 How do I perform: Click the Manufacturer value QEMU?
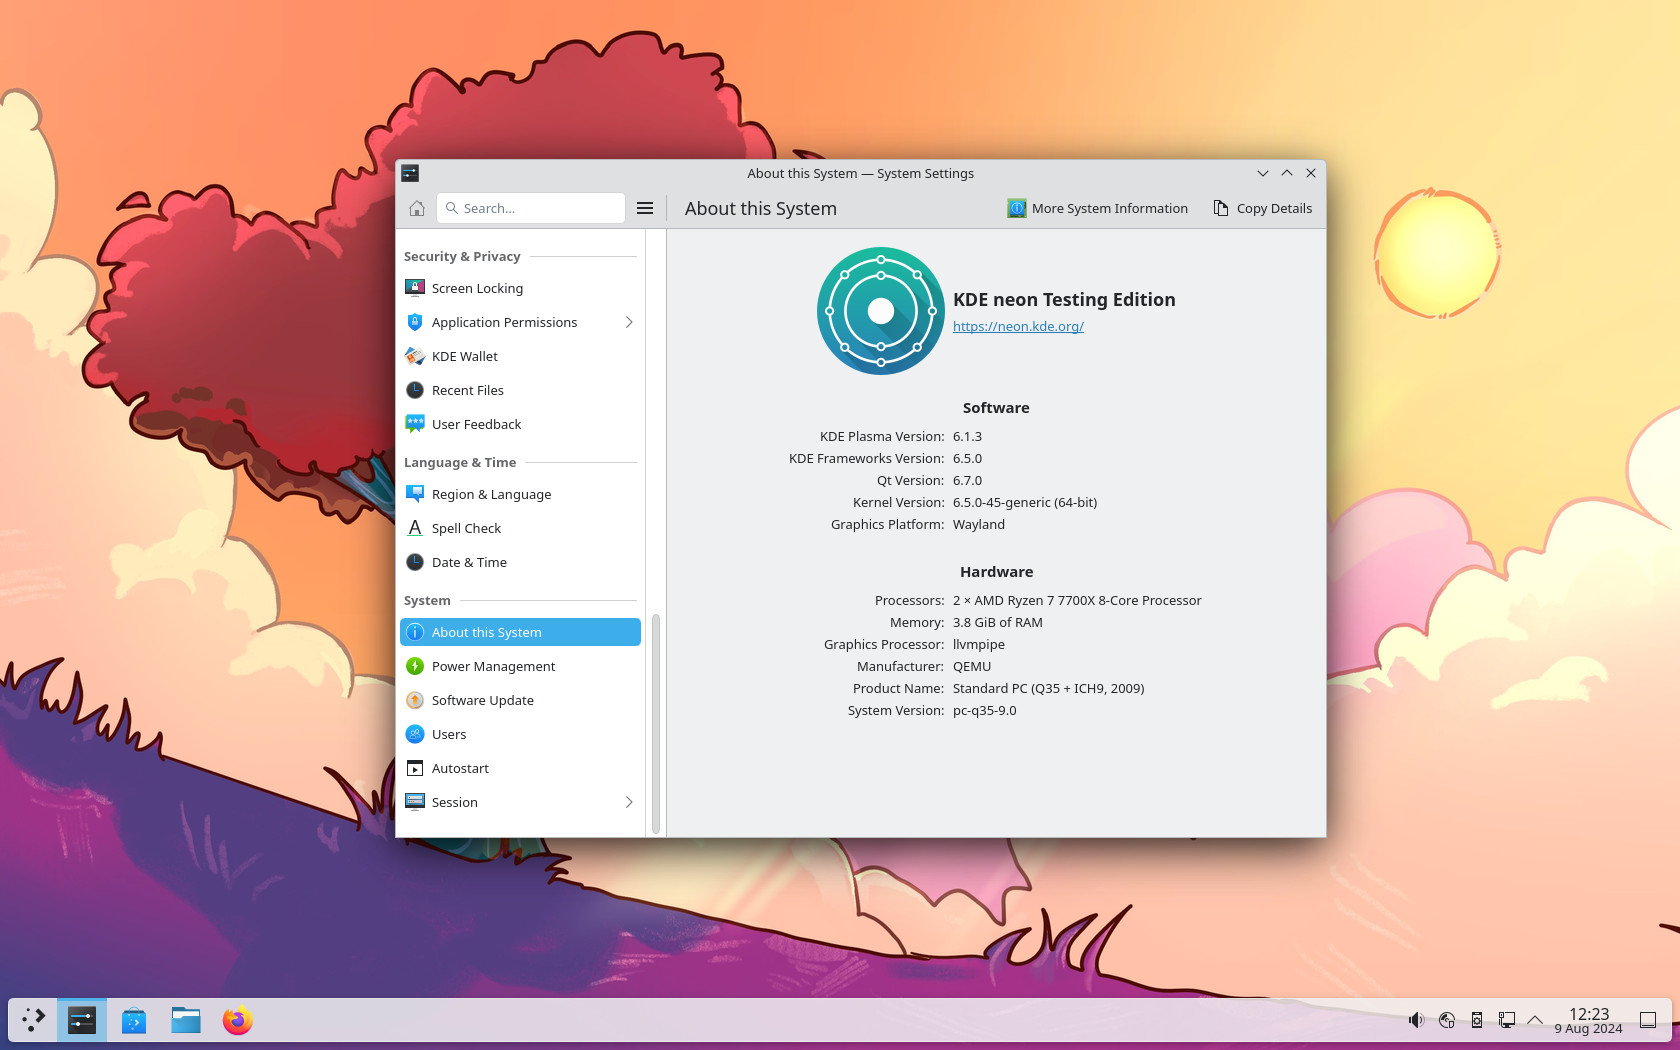[x=972, y=666]
